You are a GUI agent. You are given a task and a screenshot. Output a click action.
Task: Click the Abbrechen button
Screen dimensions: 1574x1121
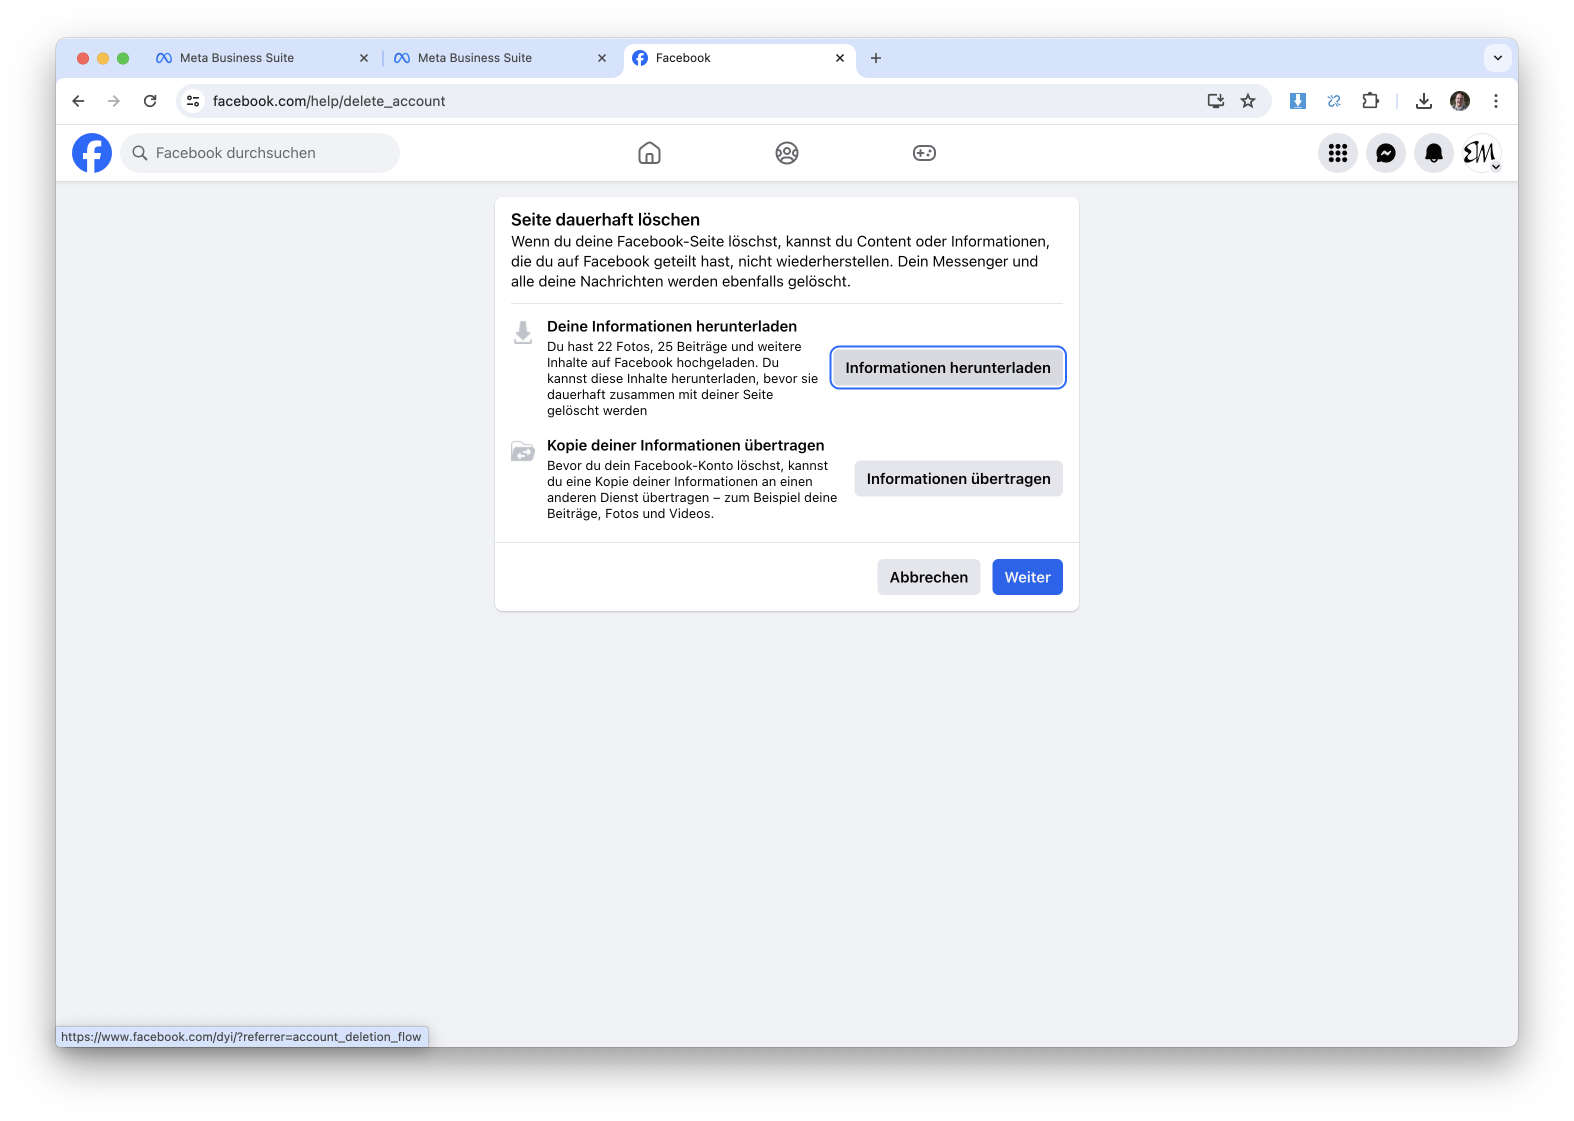click(928, 577)
